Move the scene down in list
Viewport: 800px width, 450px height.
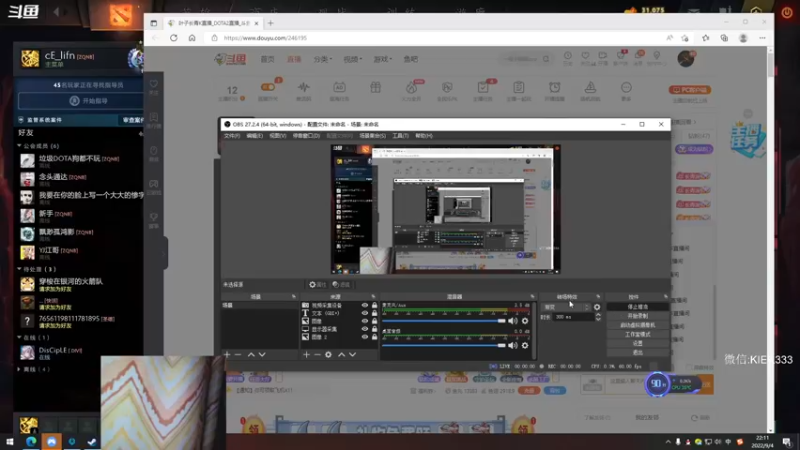pos(262,354)
